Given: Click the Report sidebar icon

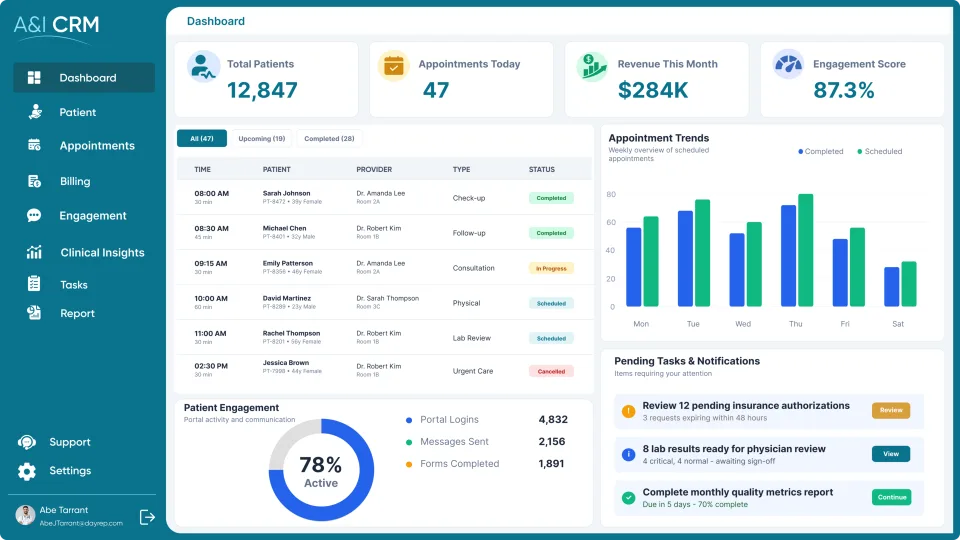Looking at the screenshot, I should click(34, 313).
